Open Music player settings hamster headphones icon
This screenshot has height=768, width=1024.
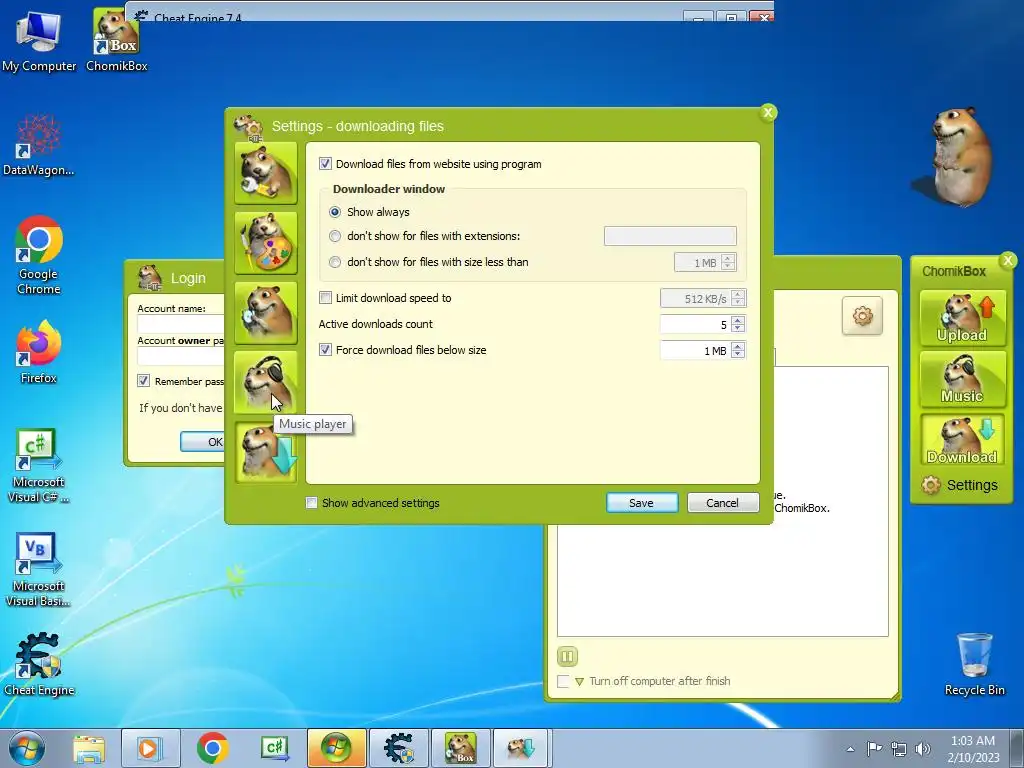pos(266,382)
